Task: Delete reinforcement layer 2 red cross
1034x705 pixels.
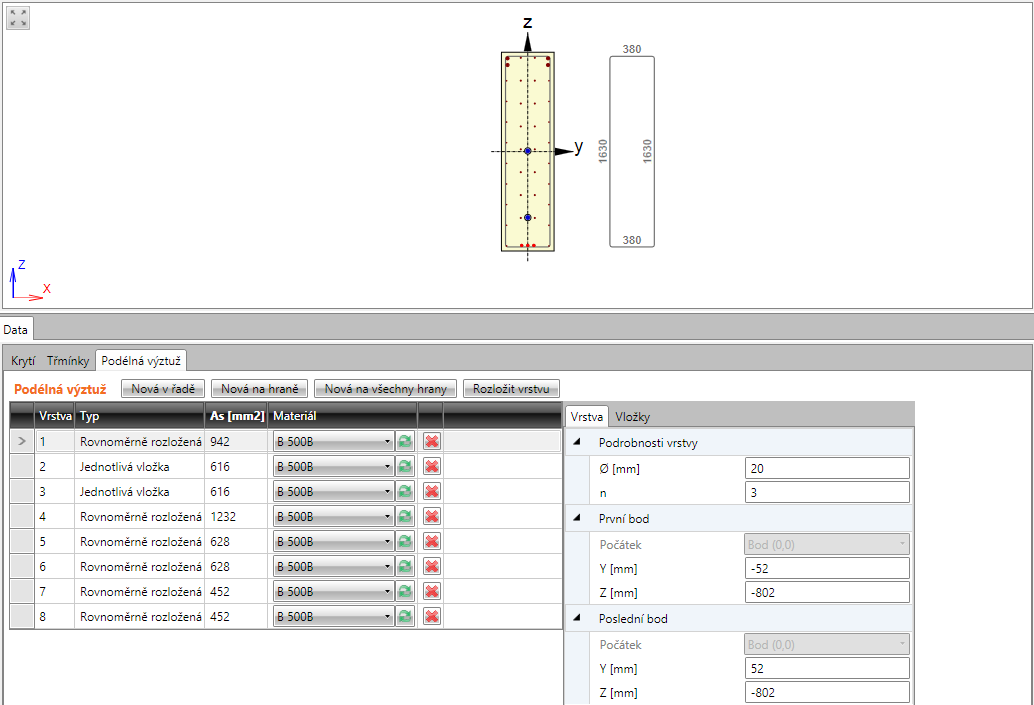Action: [432, 466]
